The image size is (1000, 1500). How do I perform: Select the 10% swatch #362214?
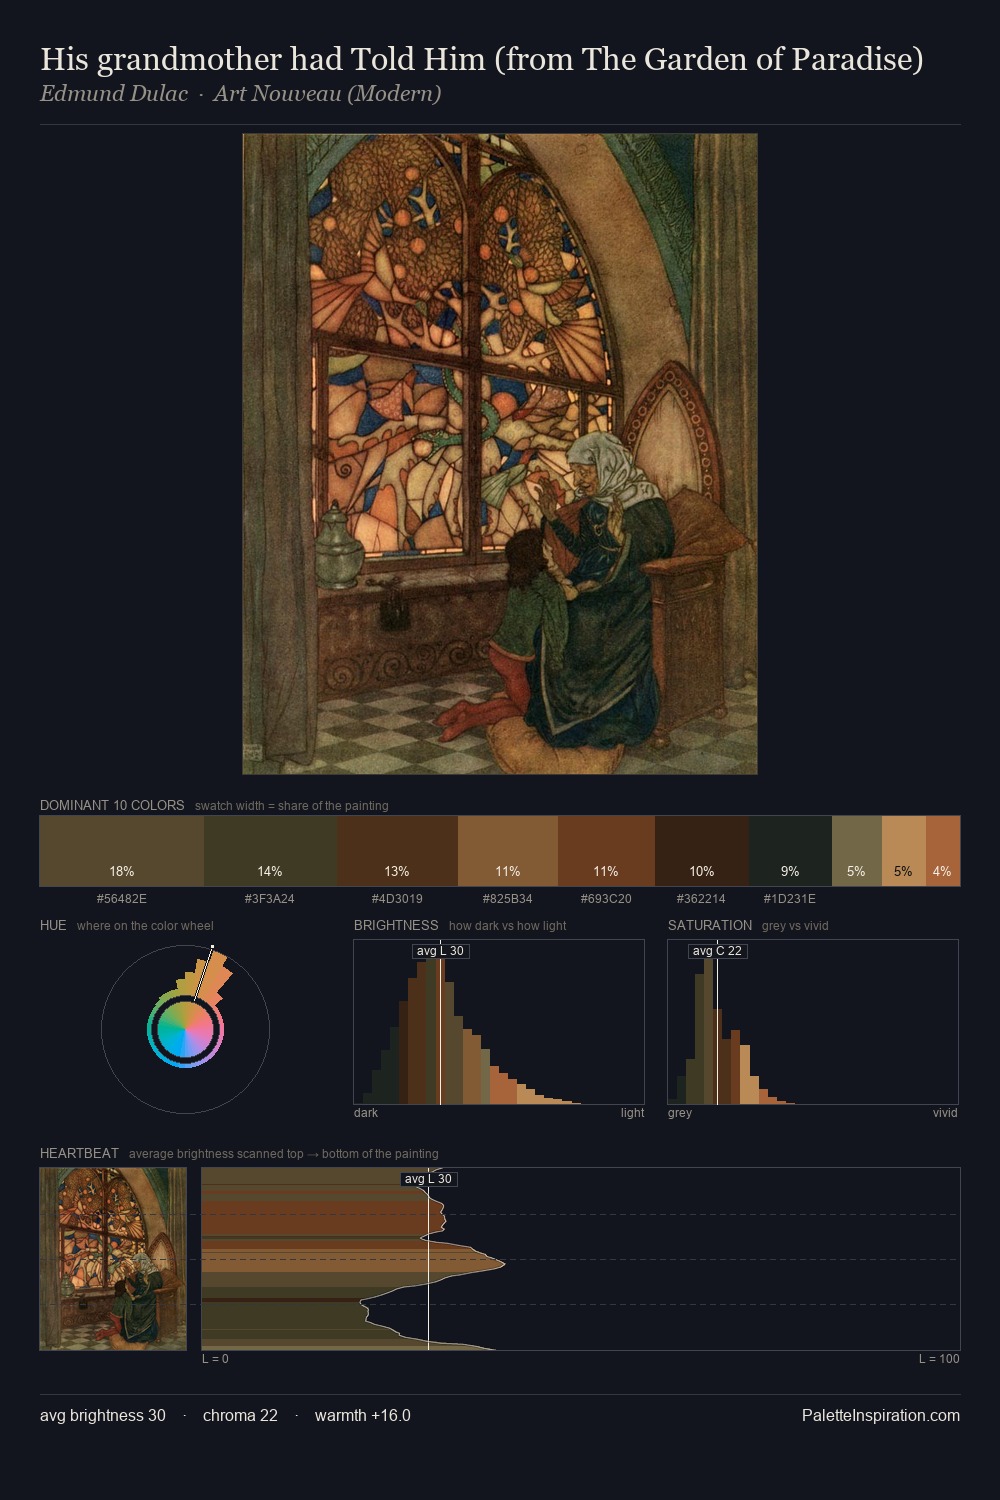[x=702, y=851]
